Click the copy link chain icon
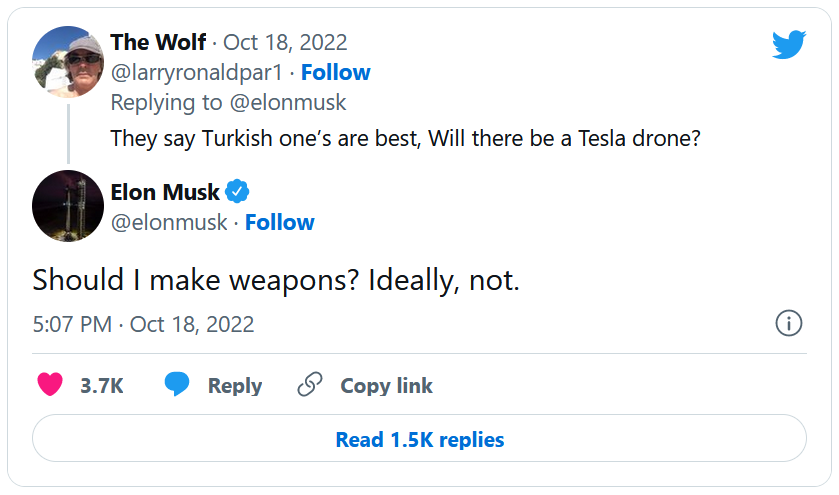The height and width of the screenshot is (495, 839). [310, 385]
